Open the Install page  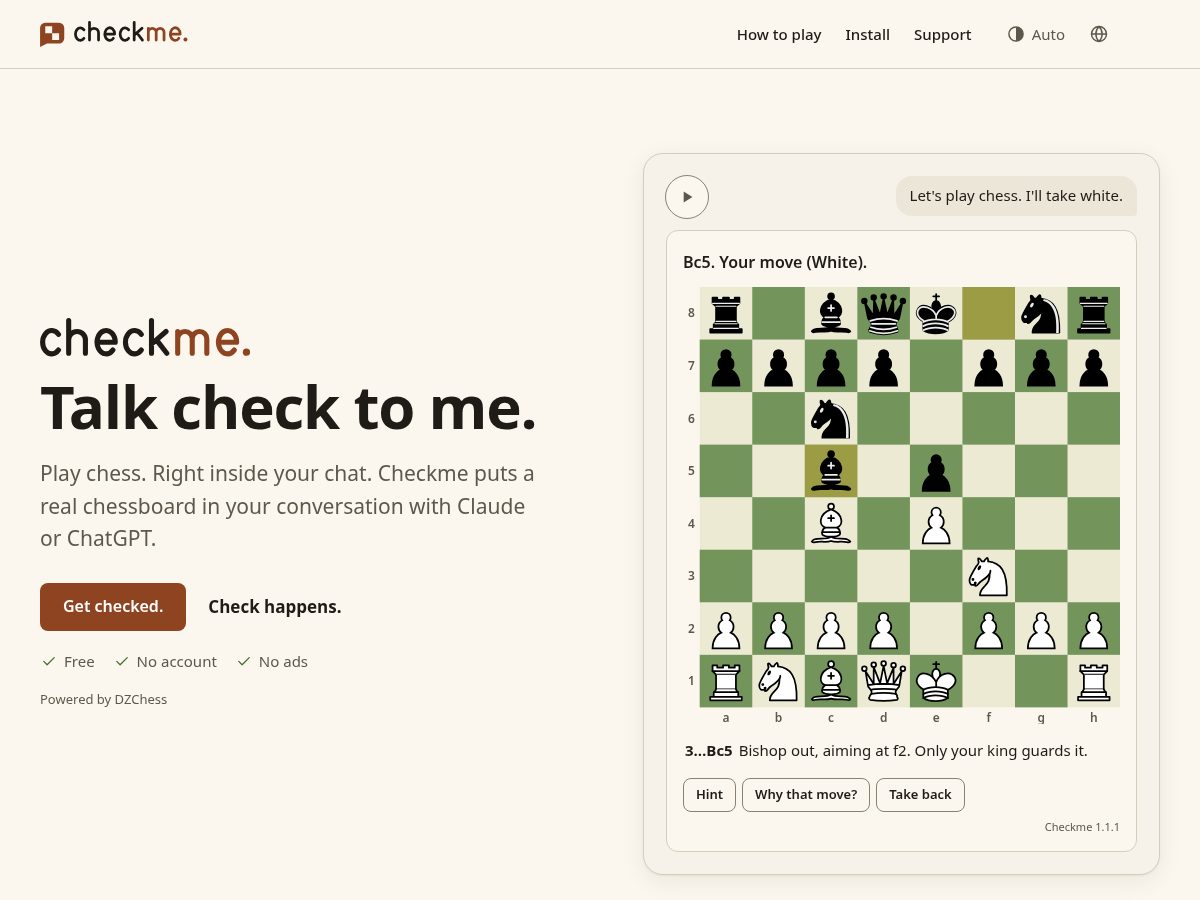[867, 34]
